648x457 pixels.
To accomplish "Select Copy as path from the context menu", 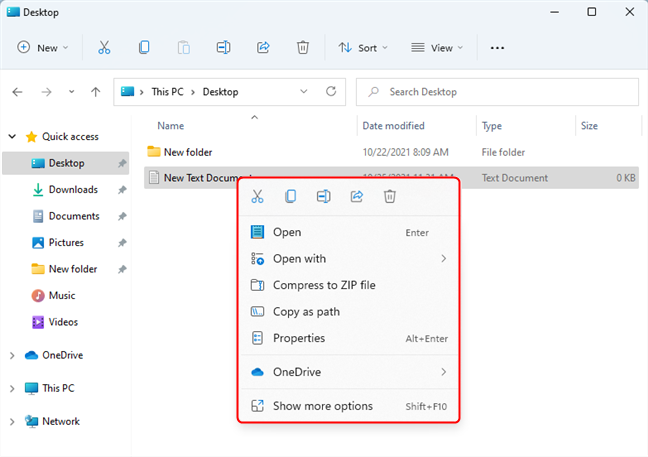I will point(306,312).
